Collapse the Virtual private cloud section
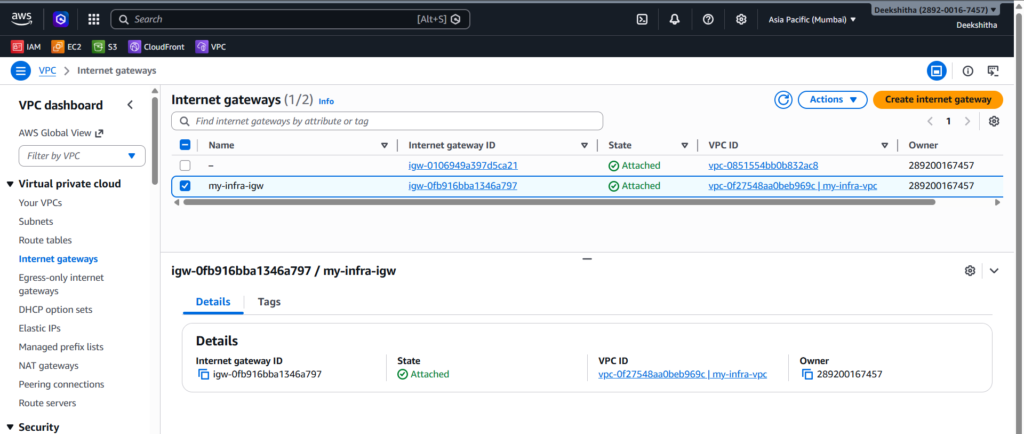Screen dimensions: 1024x434 coord(10,184)
